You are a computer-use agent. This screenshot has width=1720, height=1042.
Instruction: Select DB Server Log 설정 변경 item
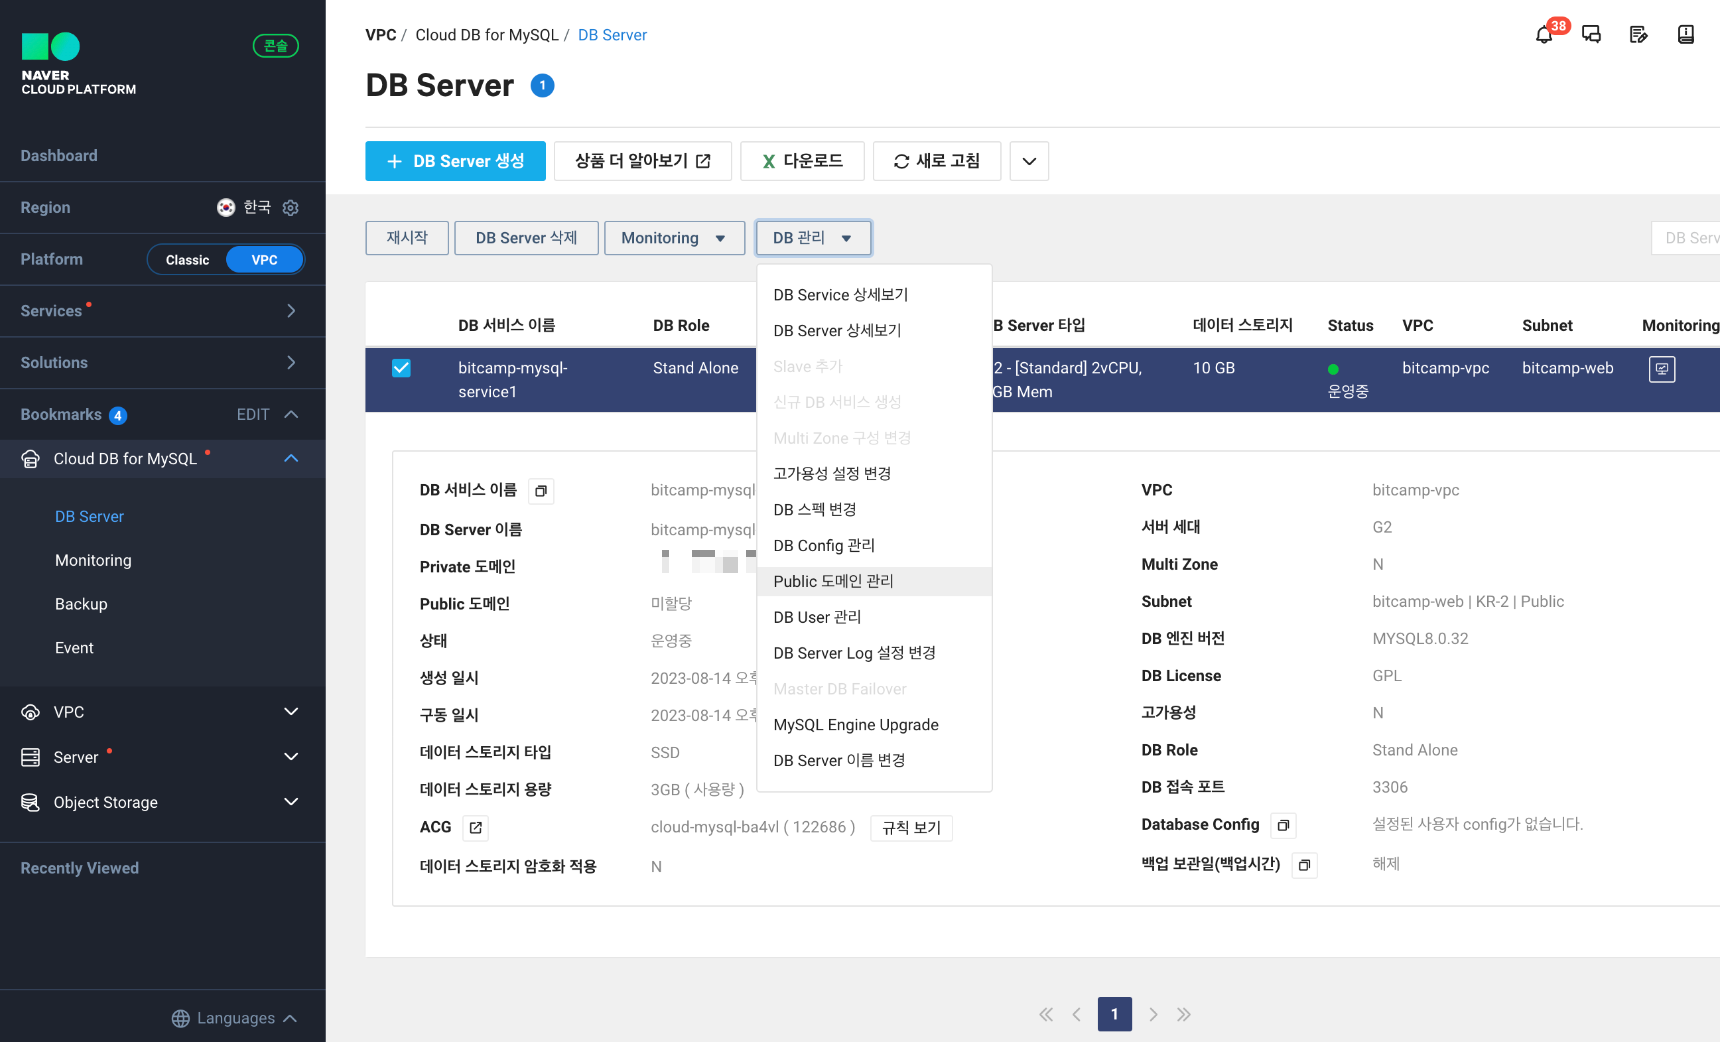tap(875, 653)
